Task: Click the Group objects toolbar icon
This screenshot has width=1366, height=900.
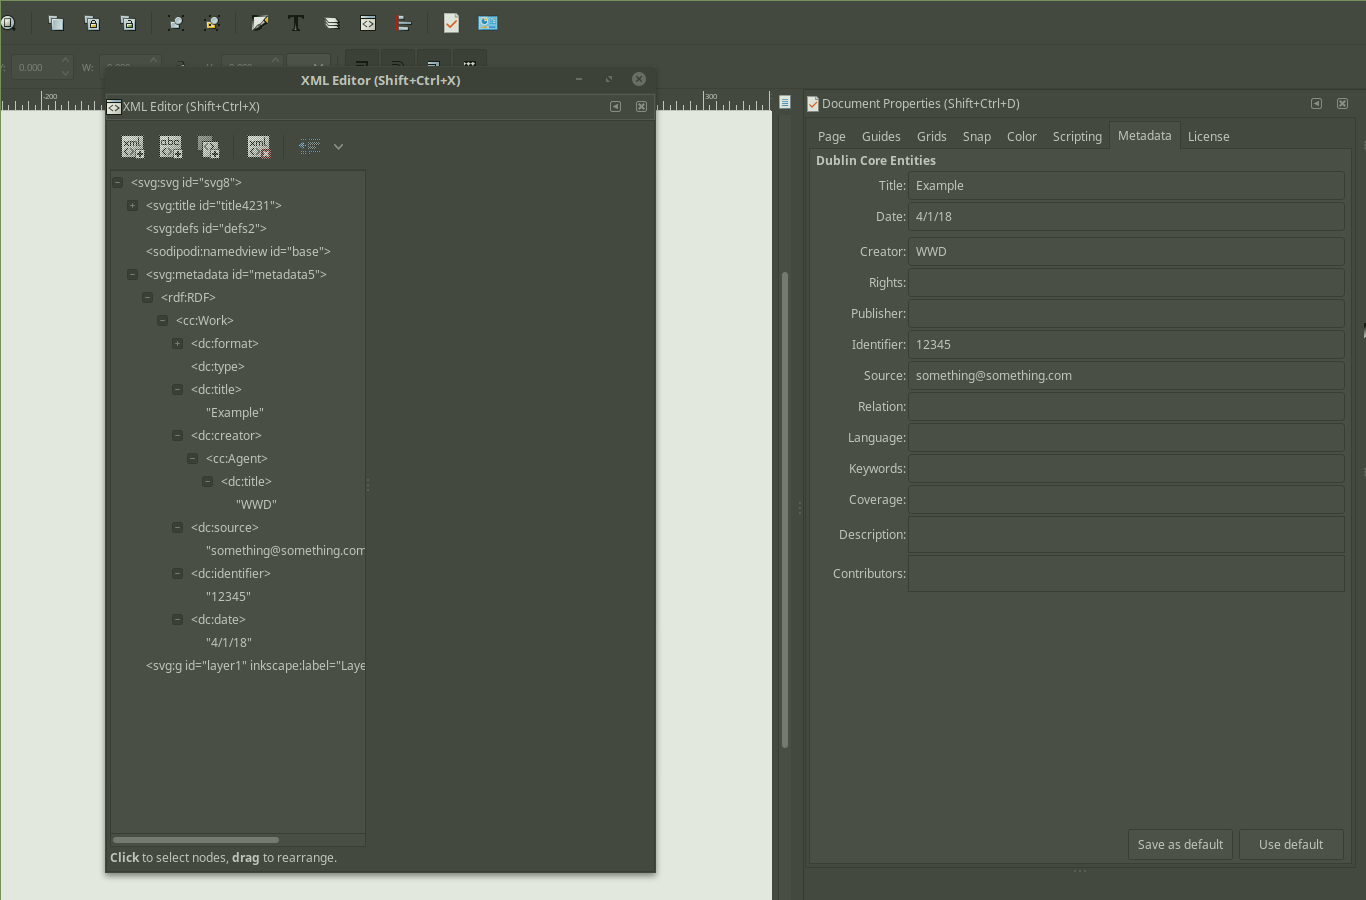Action: click(176, 22)
